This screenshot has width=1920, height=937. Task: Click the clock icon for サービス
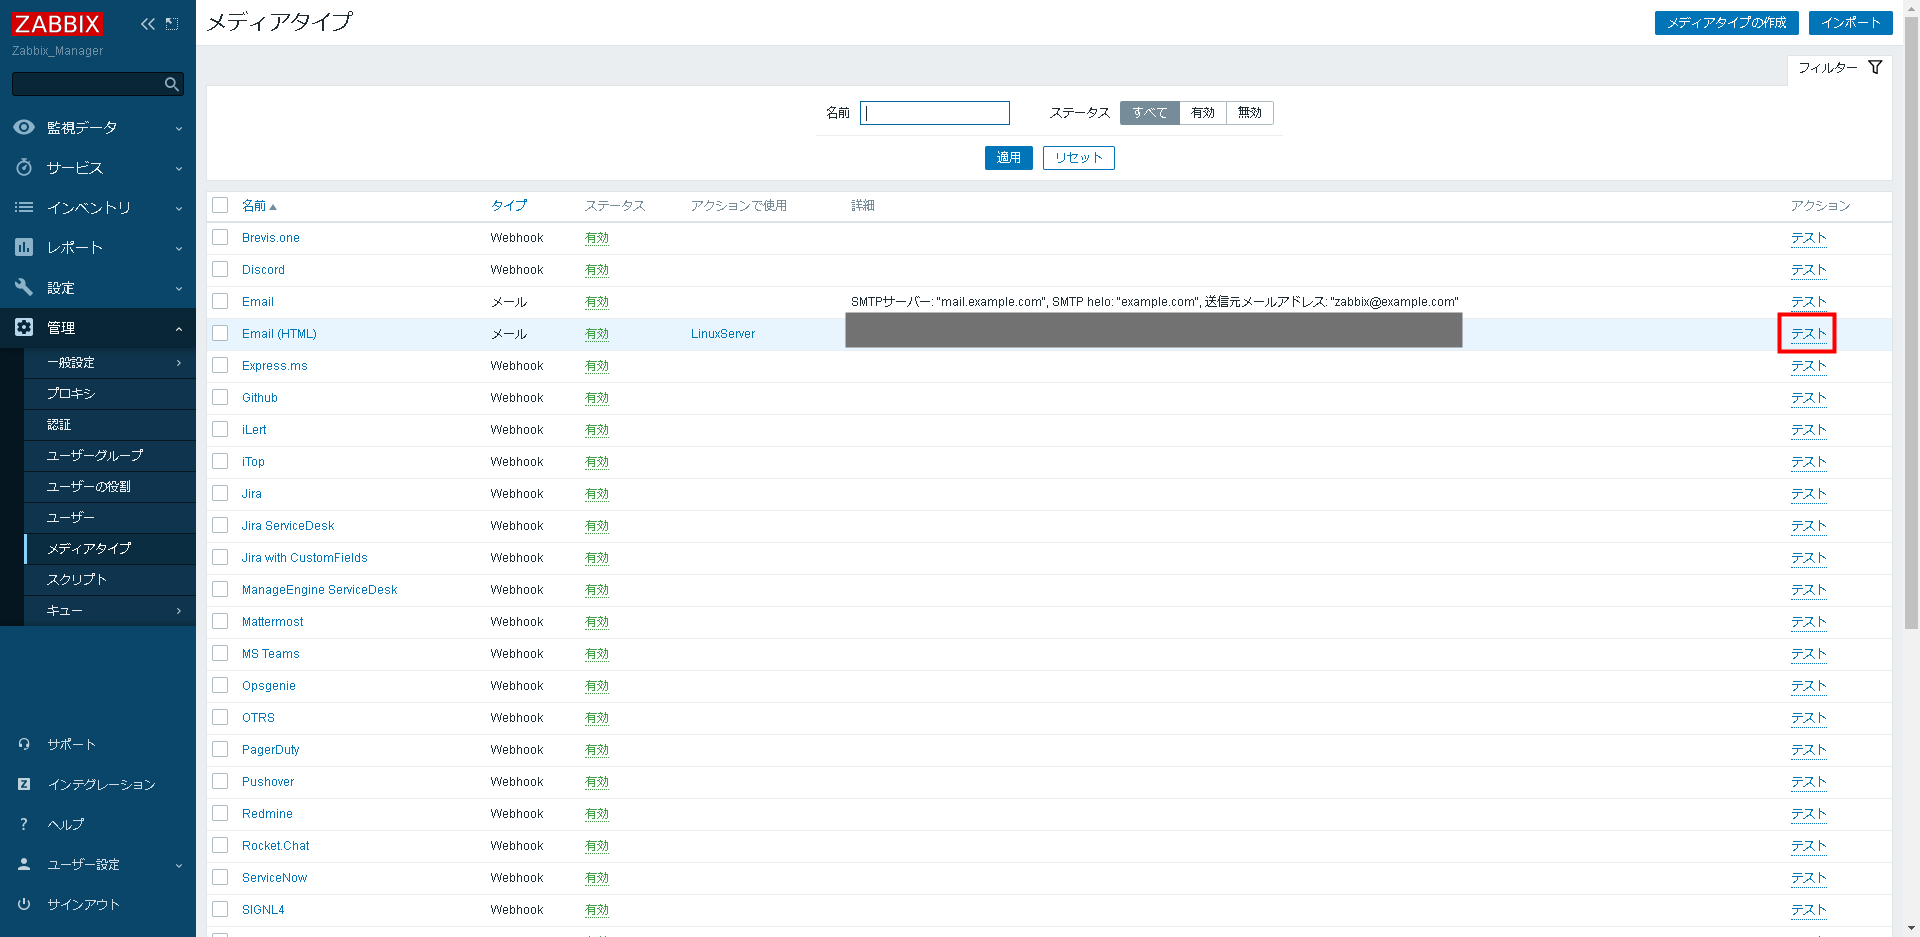click(x=24, y=167)
